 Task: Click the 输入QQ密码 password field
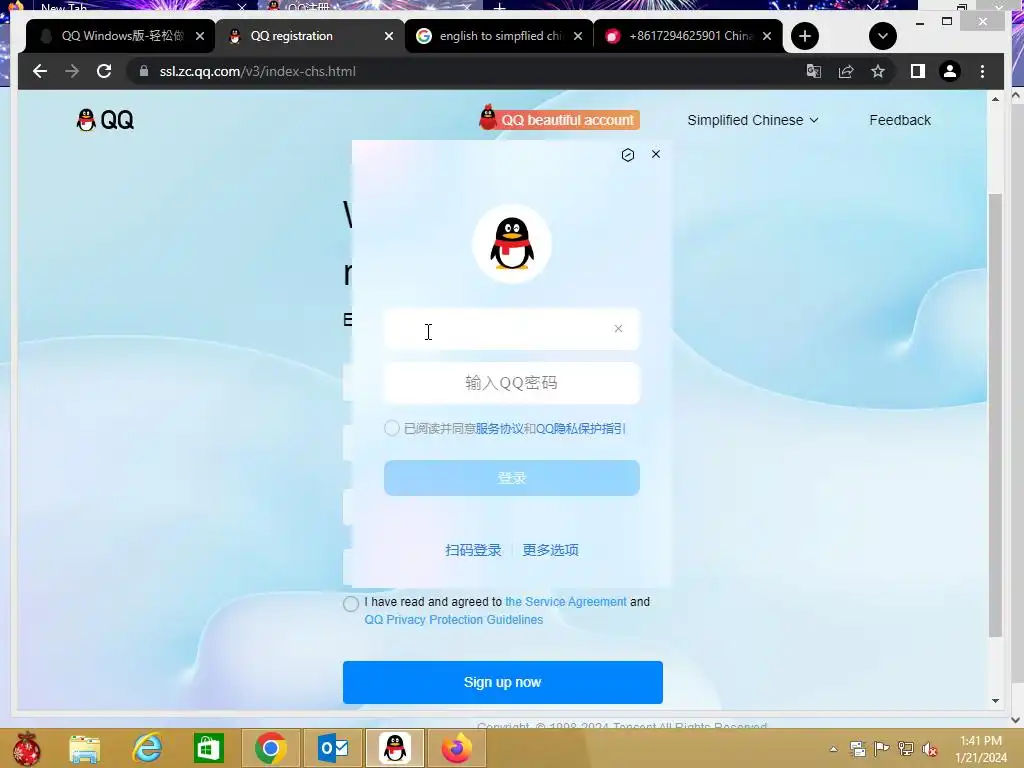point(511,383)
